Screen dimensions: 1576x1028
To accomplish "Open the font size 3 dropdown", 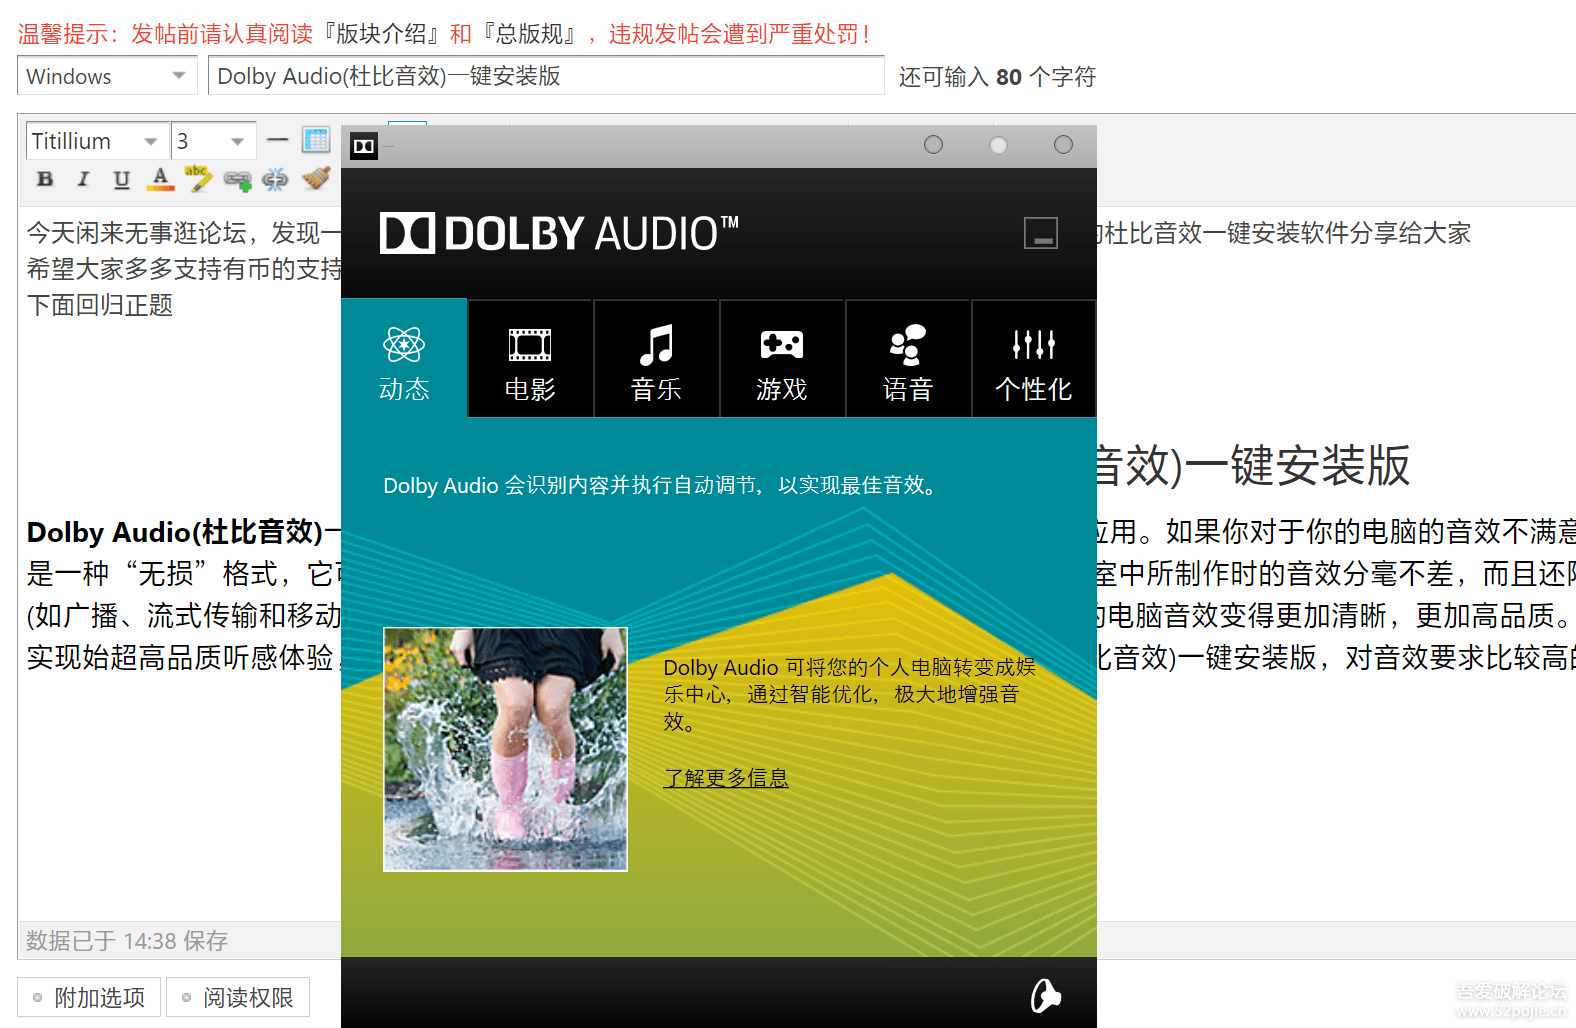I will click(x=213, y=141).
